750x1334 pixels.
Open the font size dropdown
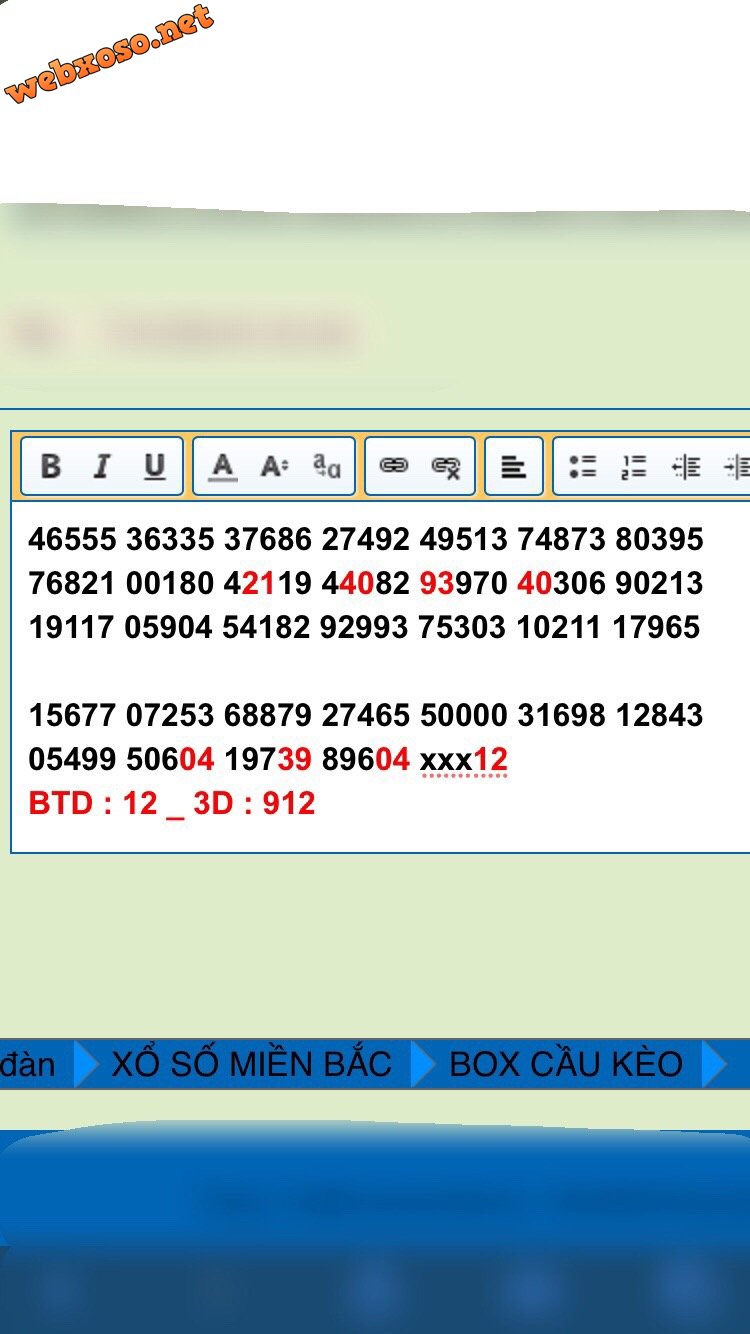tap(274, 466)
